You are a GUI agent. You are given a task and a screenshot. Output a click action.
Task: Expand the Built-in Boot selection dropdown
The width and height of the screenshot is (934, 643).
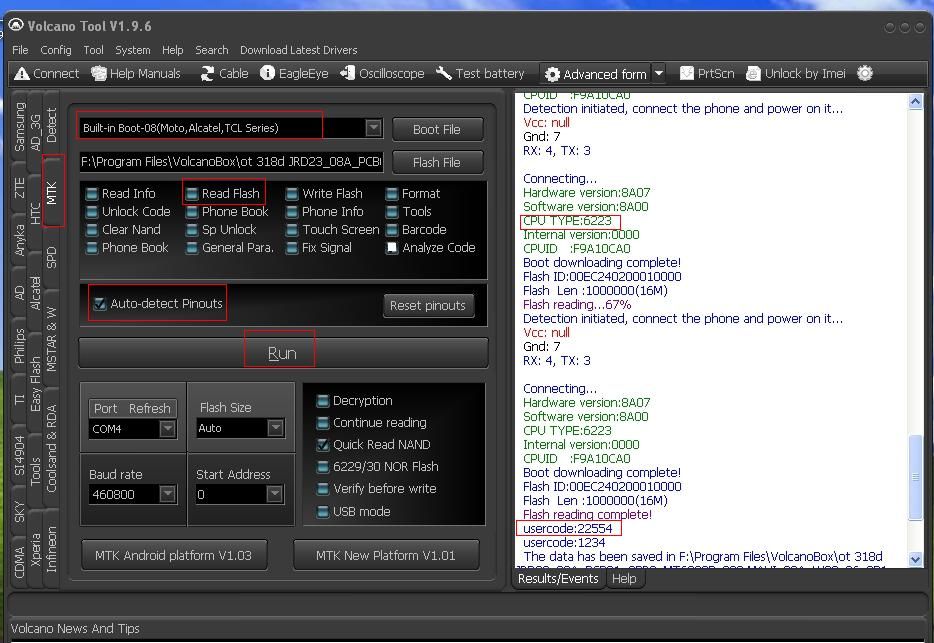[373, 128]
